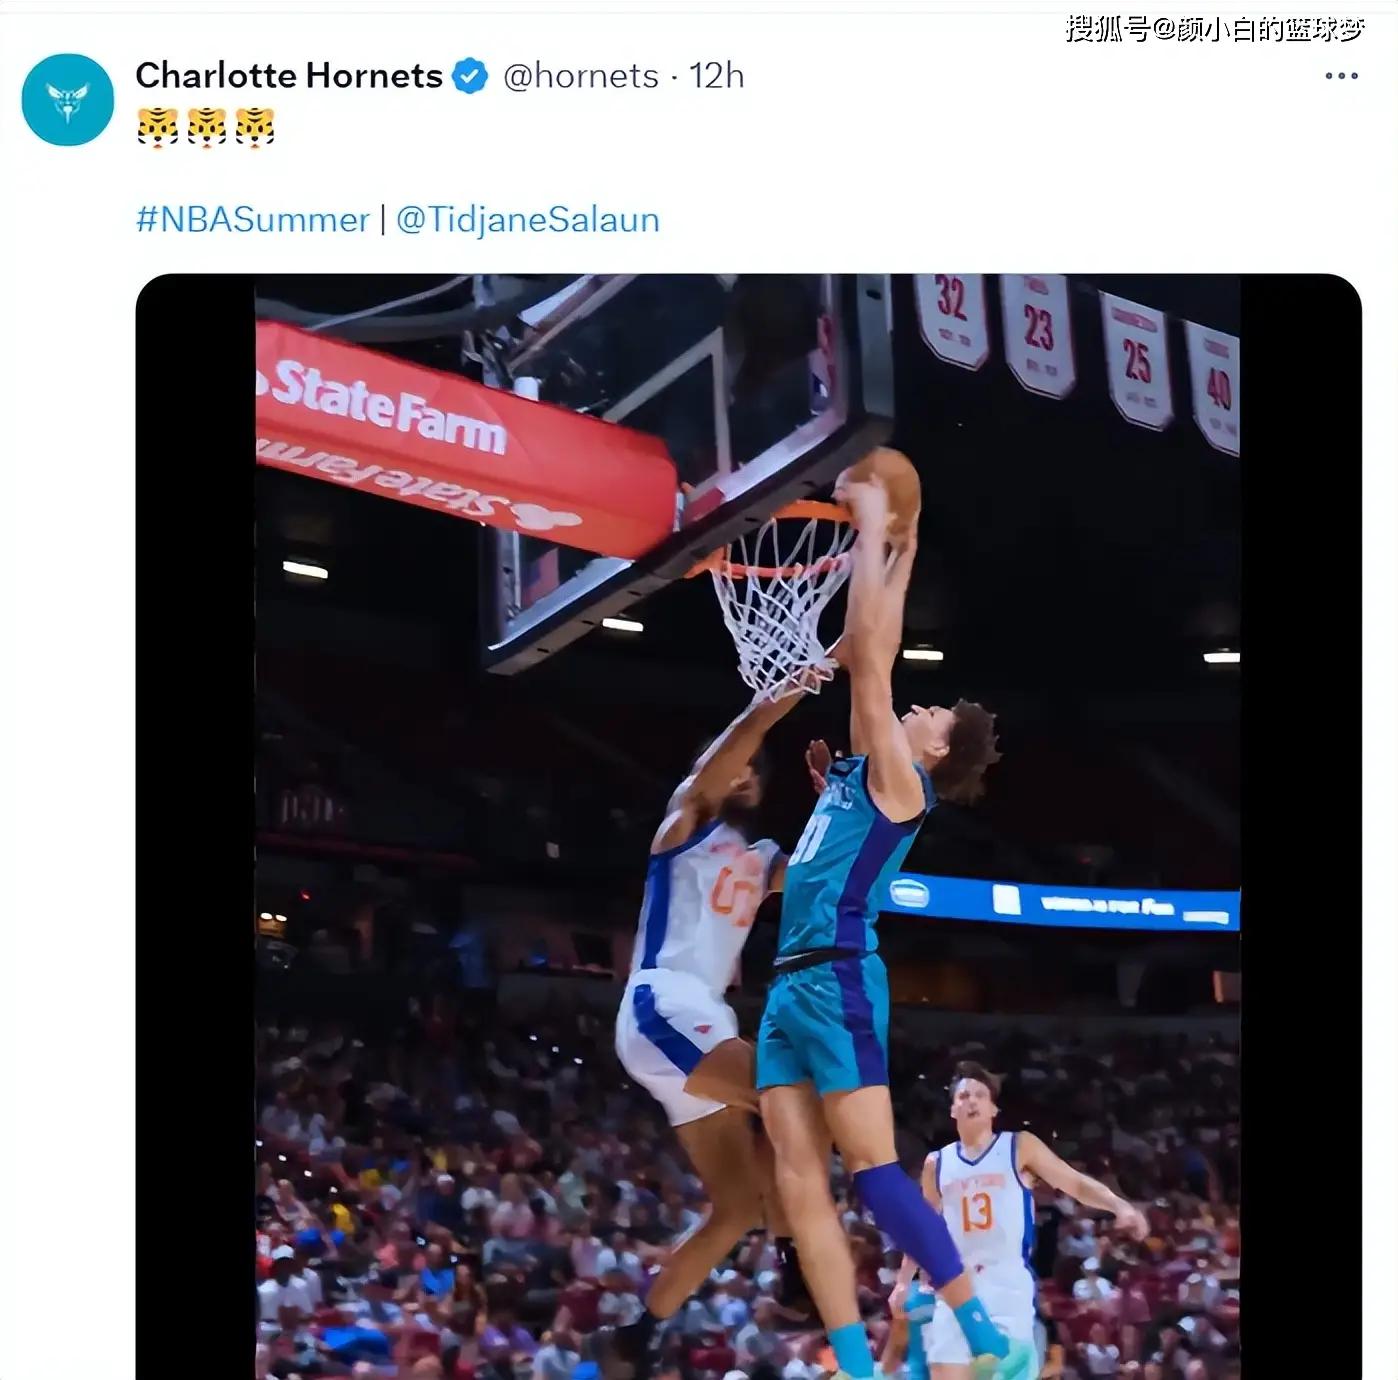
Task: Click the number 25 retired jersey banner
Action: point(1135,360)
